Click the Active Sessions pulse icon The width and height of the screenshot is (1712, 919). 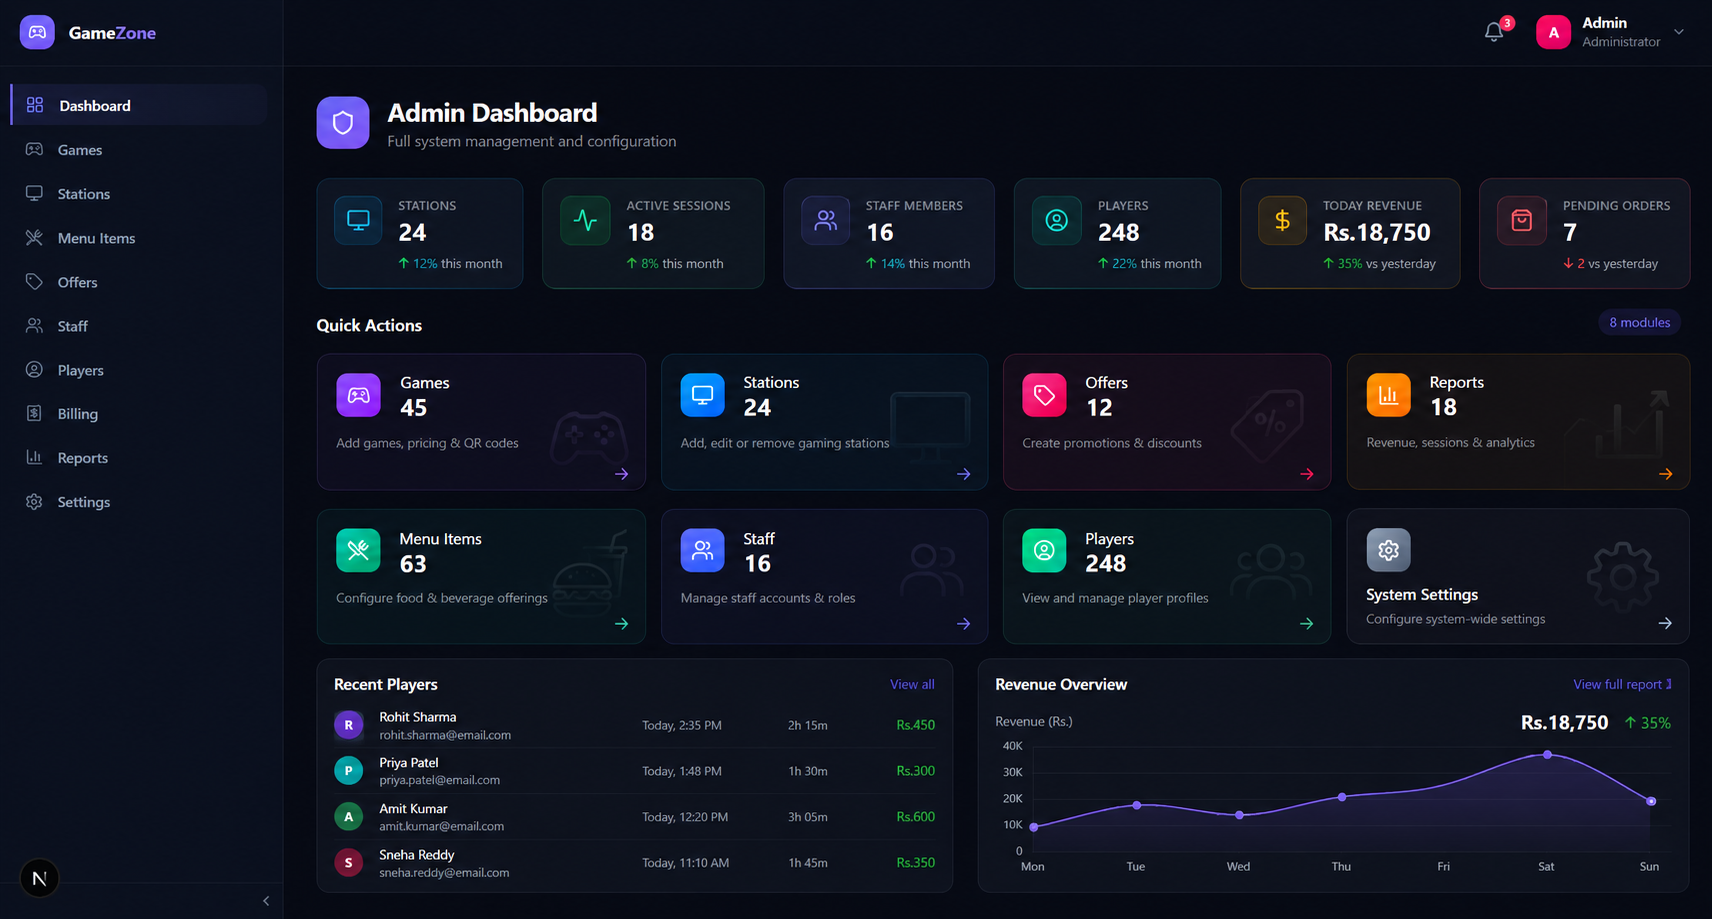click(x=585, y=220)
